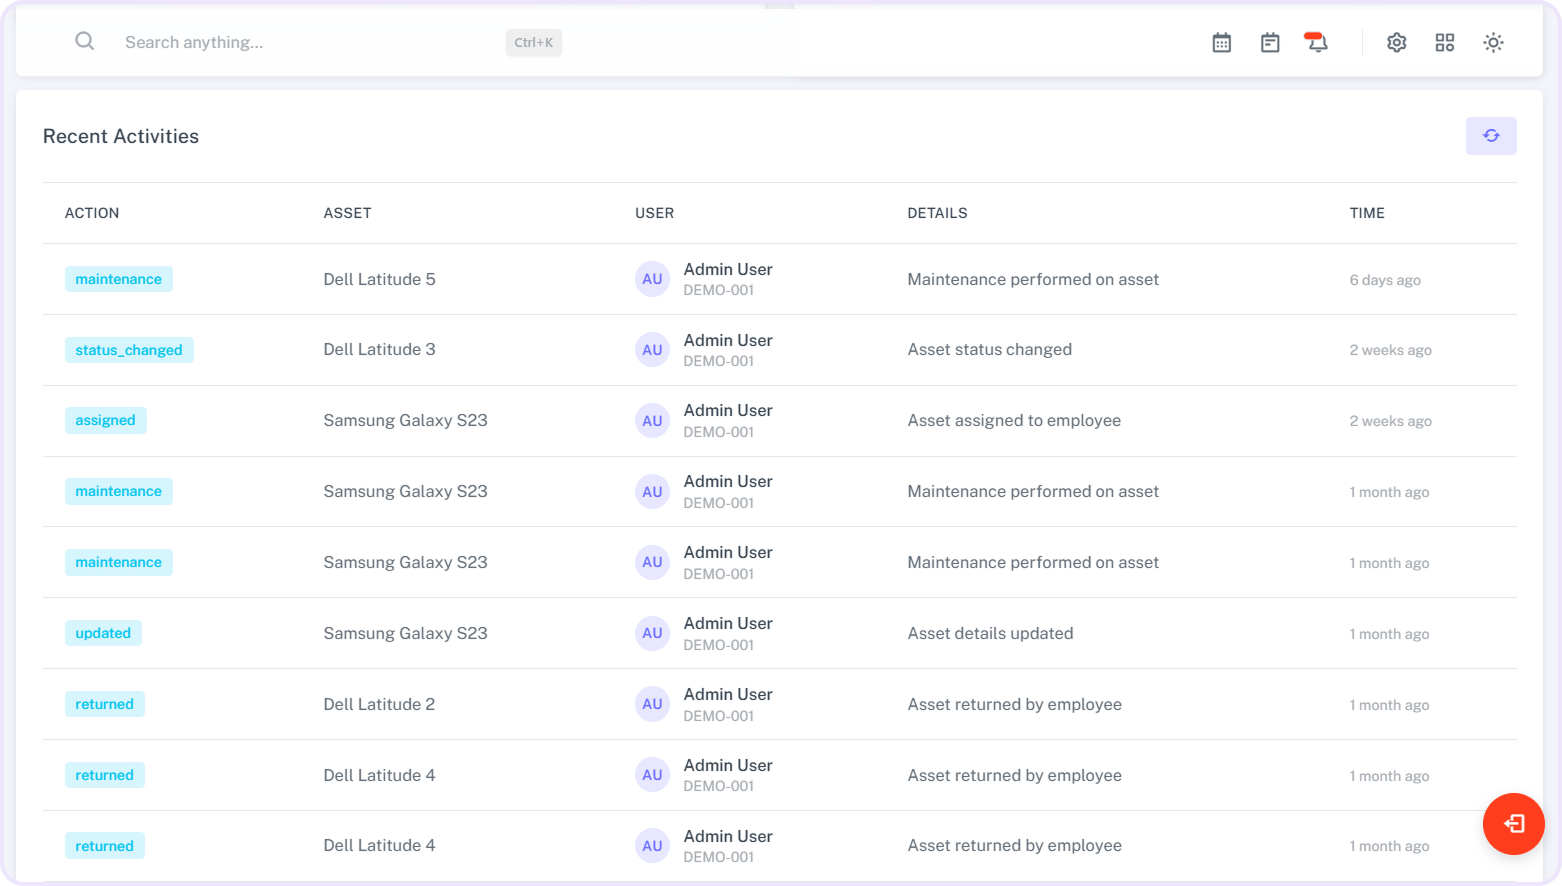Refresh the Recent Activities list
This screenshot has width=1562, height=886.
pos(1490,136)
